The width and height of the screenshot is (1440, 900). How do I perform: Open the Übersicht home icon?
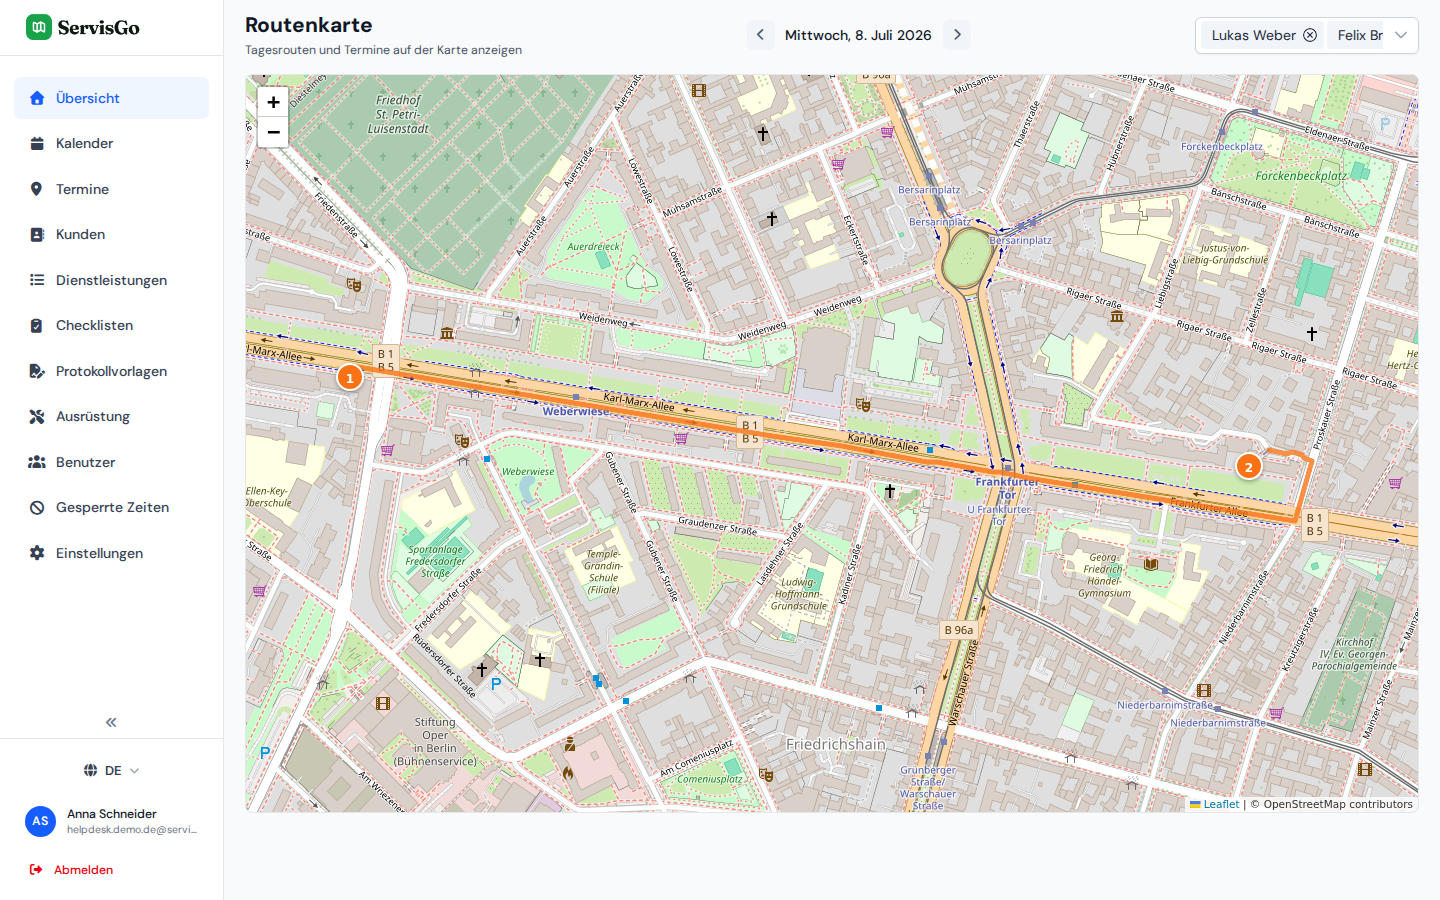37,98
